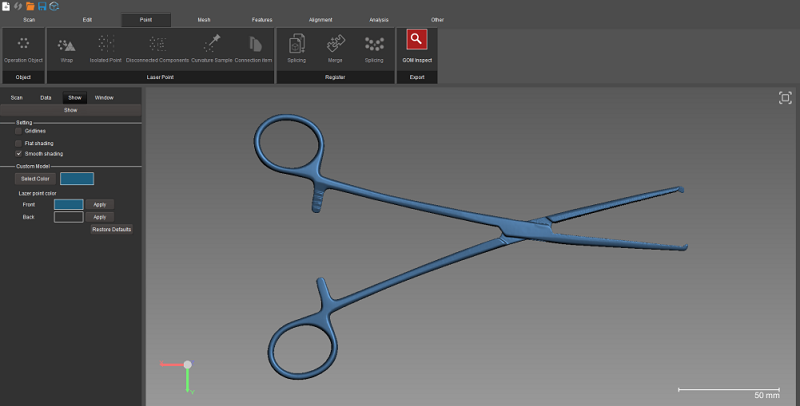
Task: Select the Operation Object tool
Action: pyautogui.click(x=23, y=49)
